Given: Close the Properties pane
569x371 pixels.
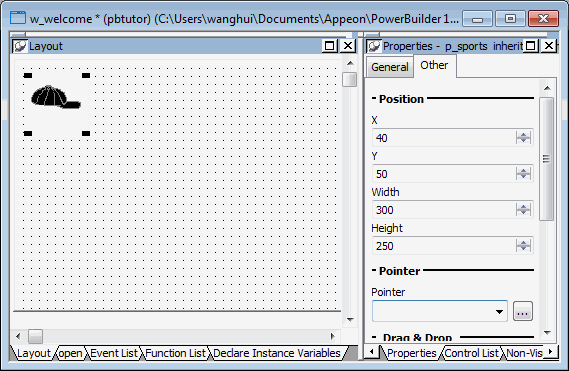Looking at the screenshot, I should (549, 46).
